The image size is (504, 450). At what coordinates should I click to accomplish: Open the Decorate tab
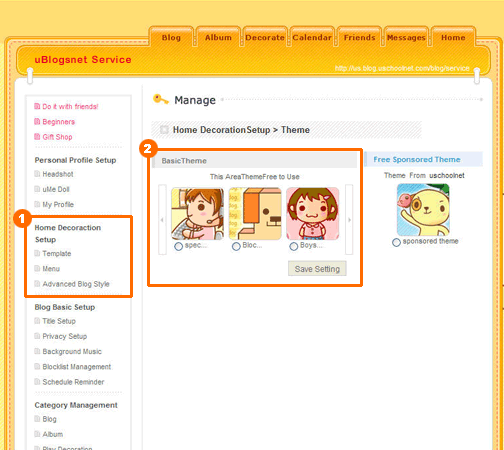(265, 37)
